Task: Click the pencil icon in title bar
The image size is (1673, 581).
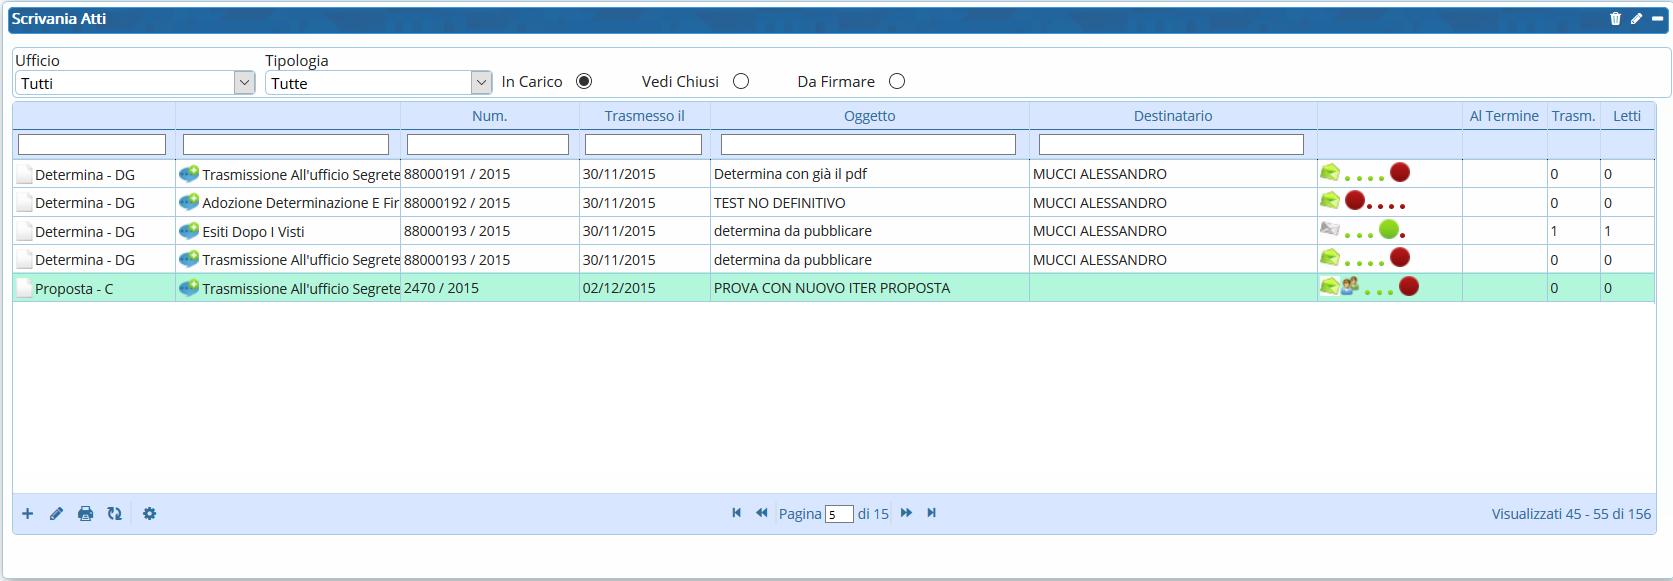Action: 1636,19
